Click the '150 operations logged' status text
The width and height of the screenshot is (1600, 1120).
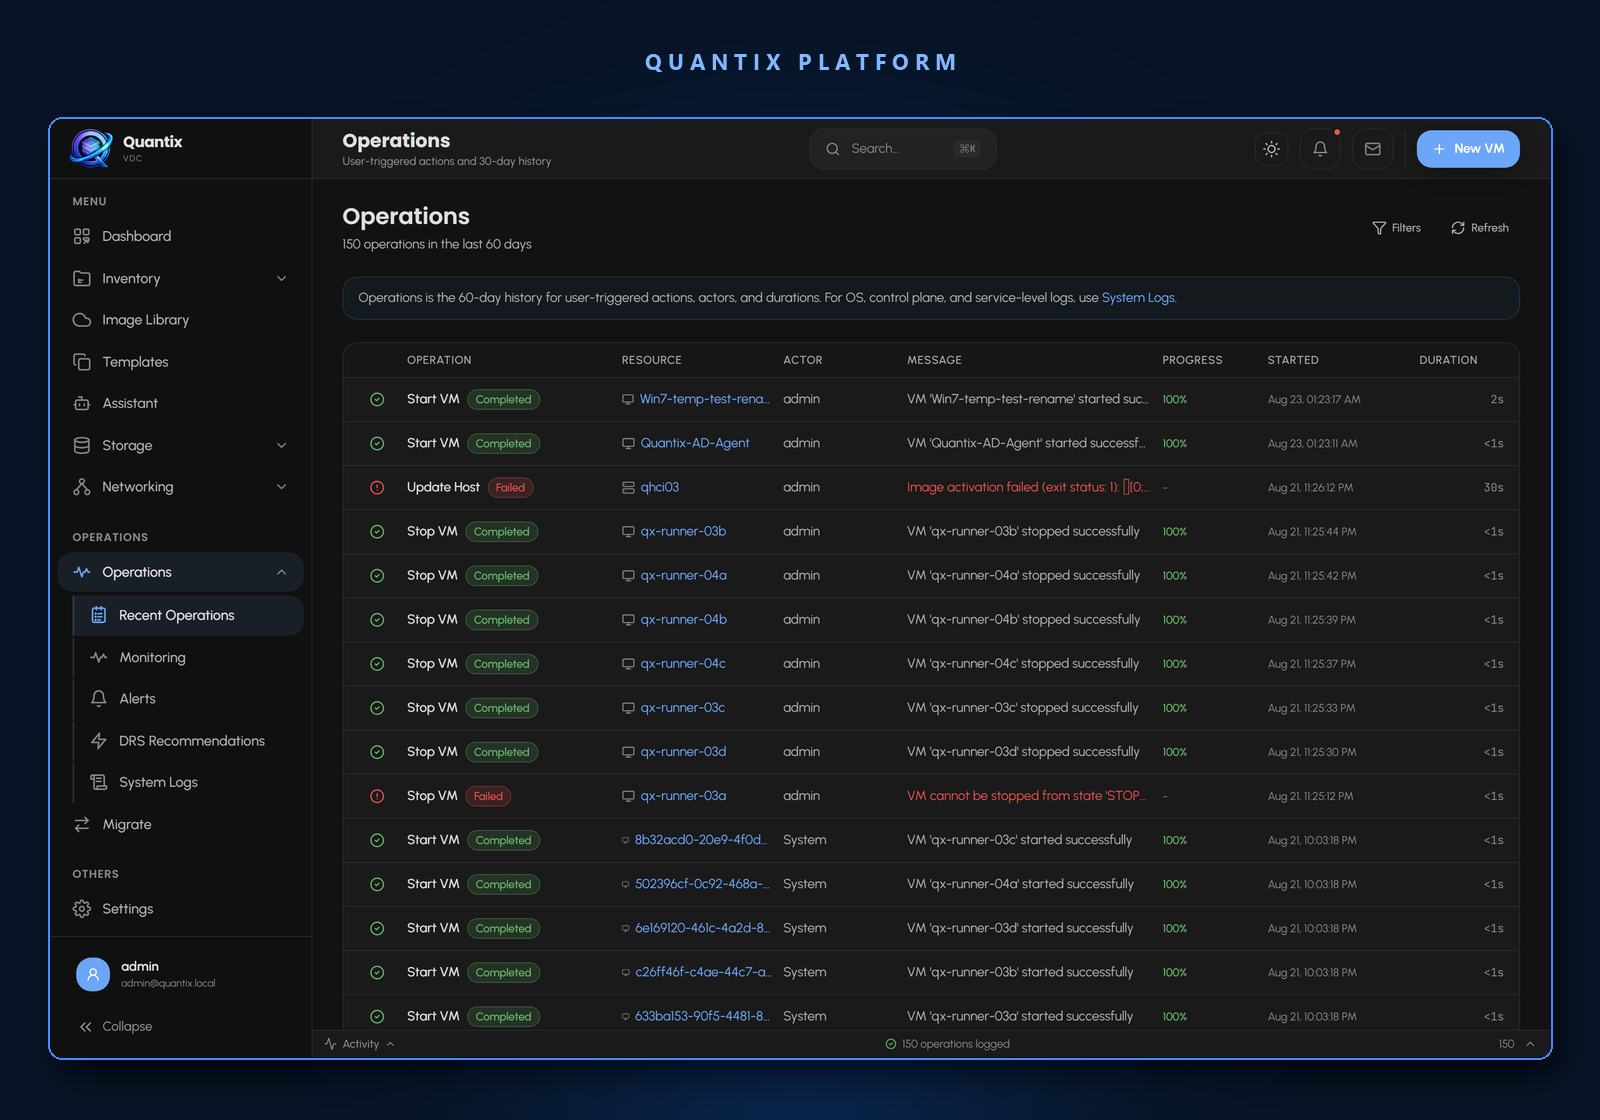956,1044
